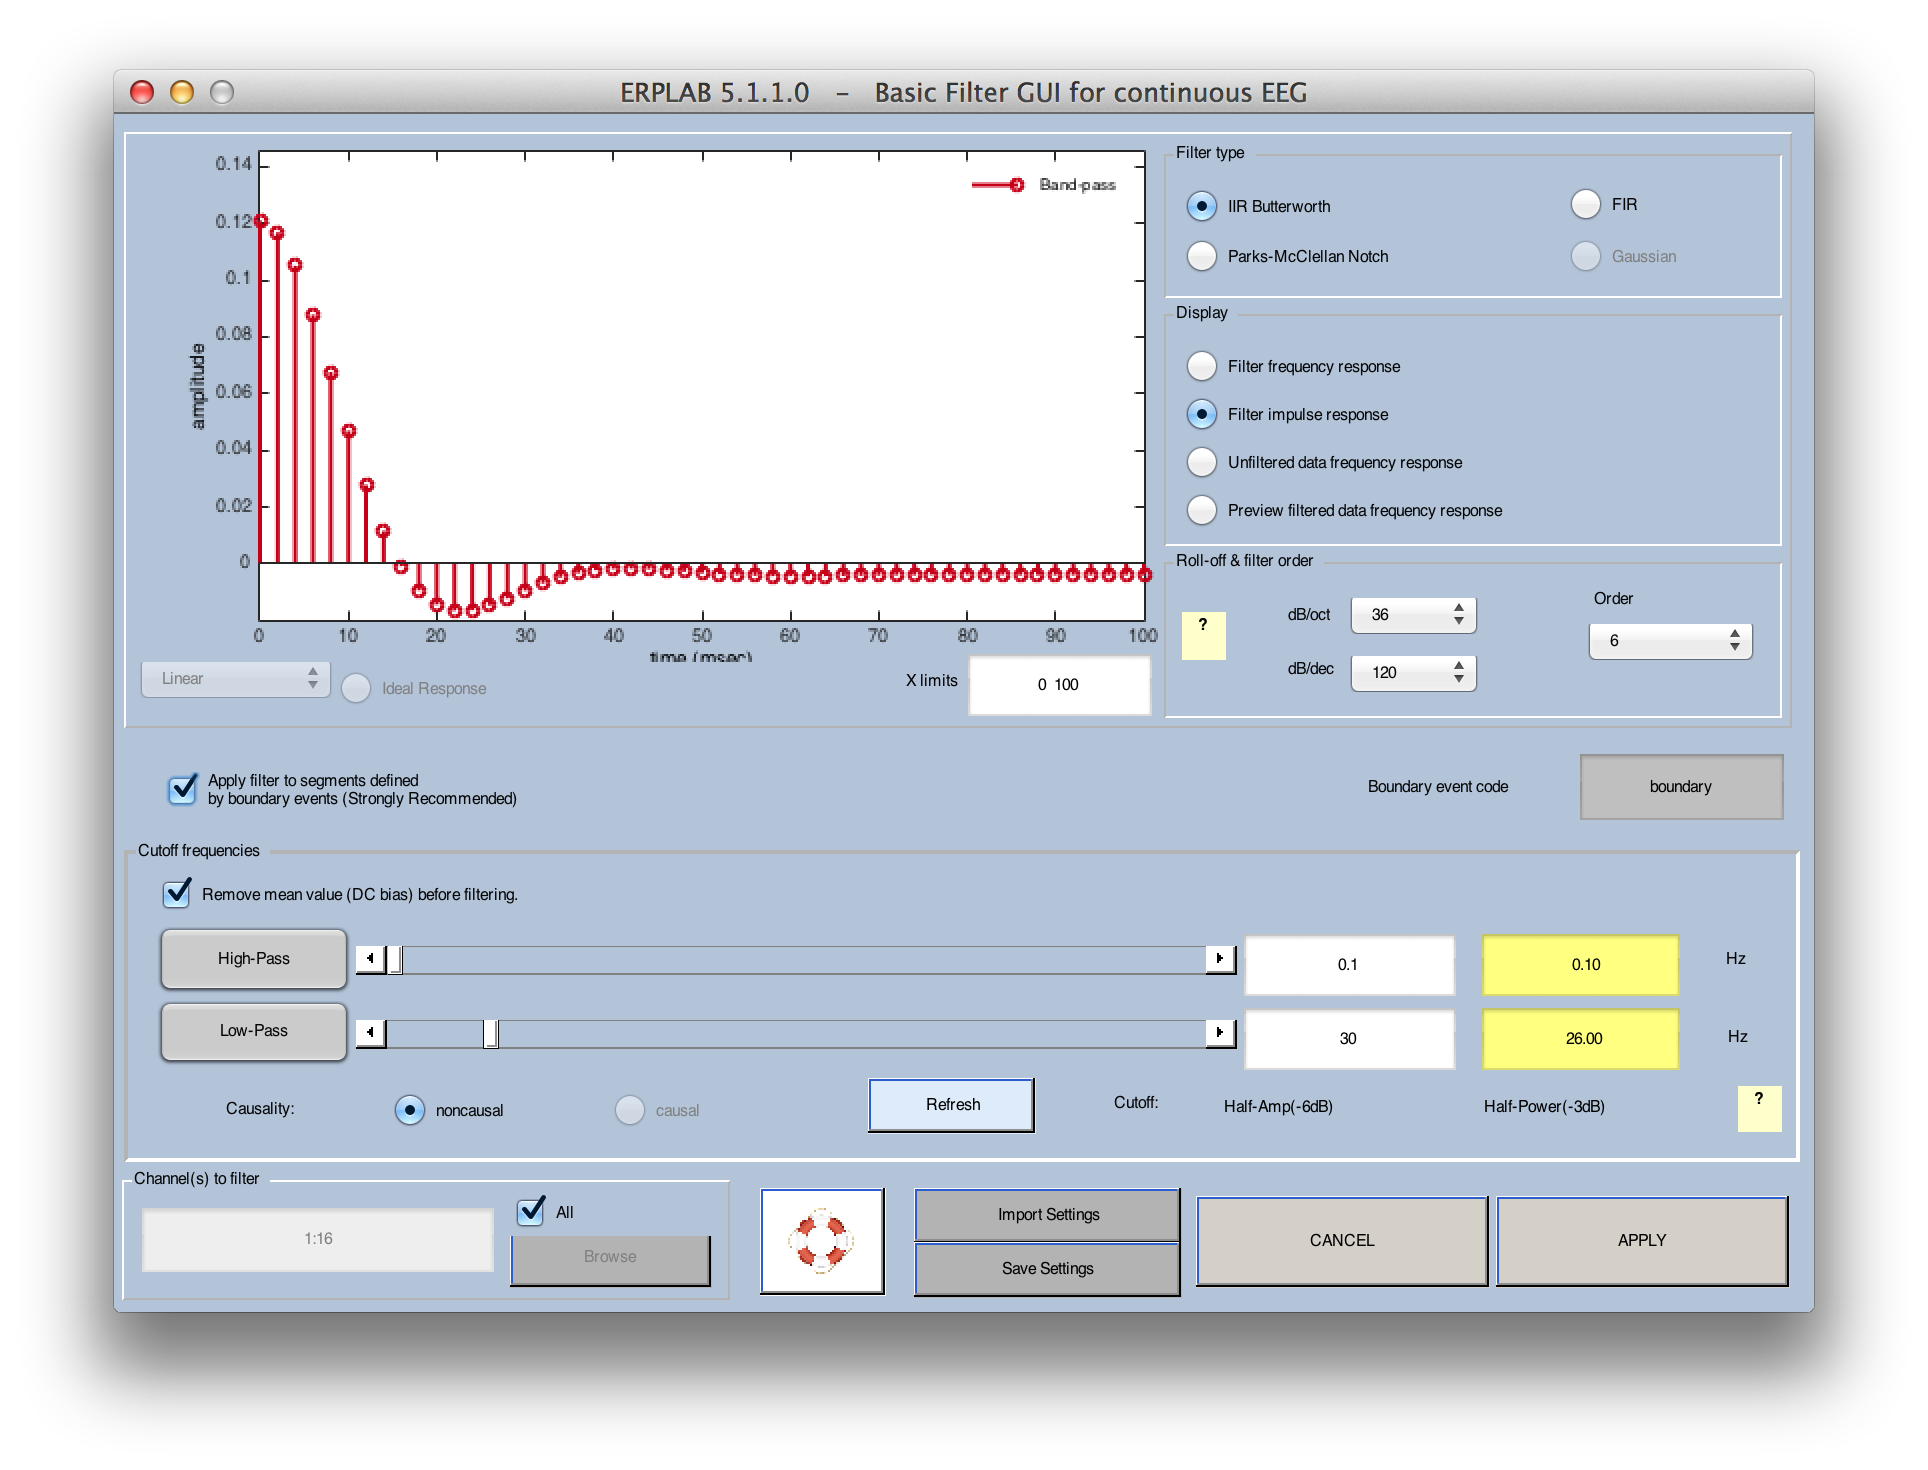
Task: Select the FIR filter type
Action: tap(1586, 205)
